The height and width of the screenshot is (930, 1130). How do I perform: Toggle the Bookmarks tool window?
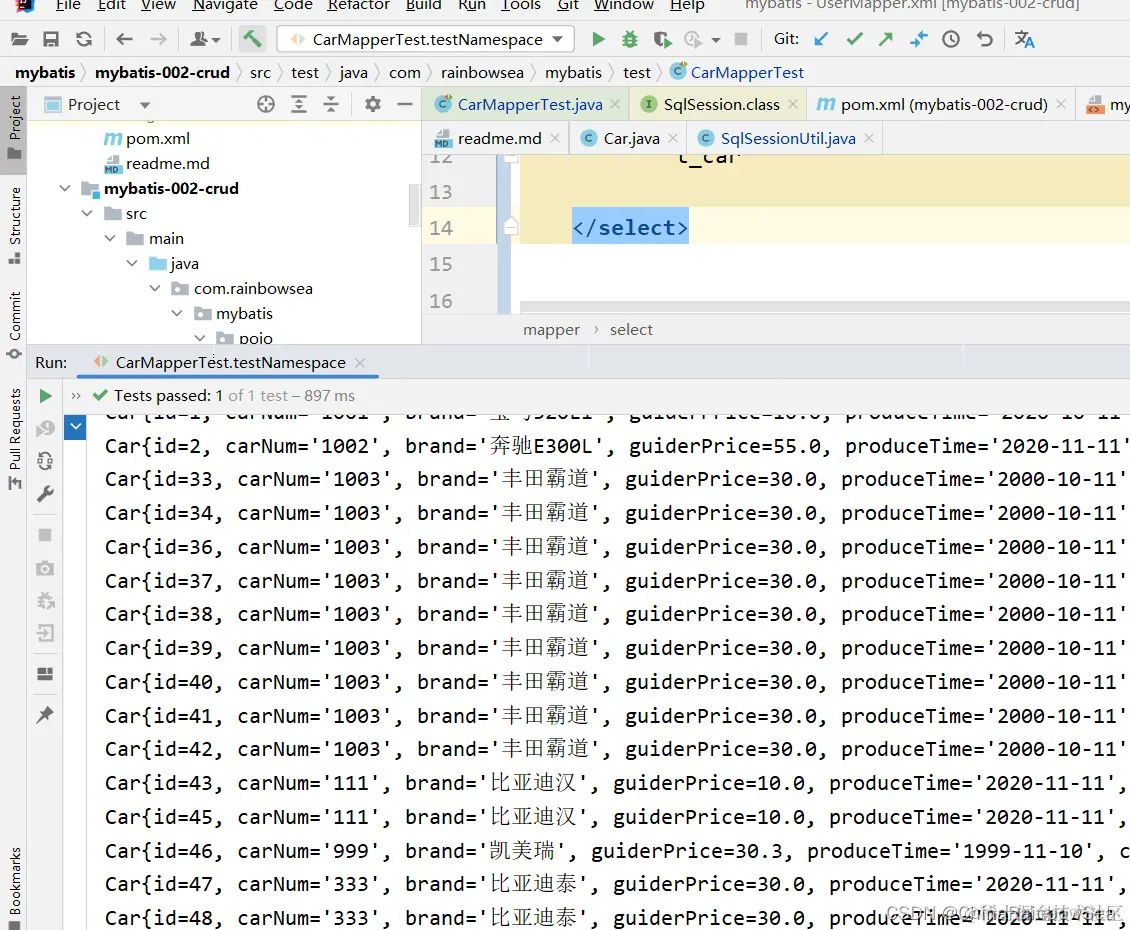14,887
